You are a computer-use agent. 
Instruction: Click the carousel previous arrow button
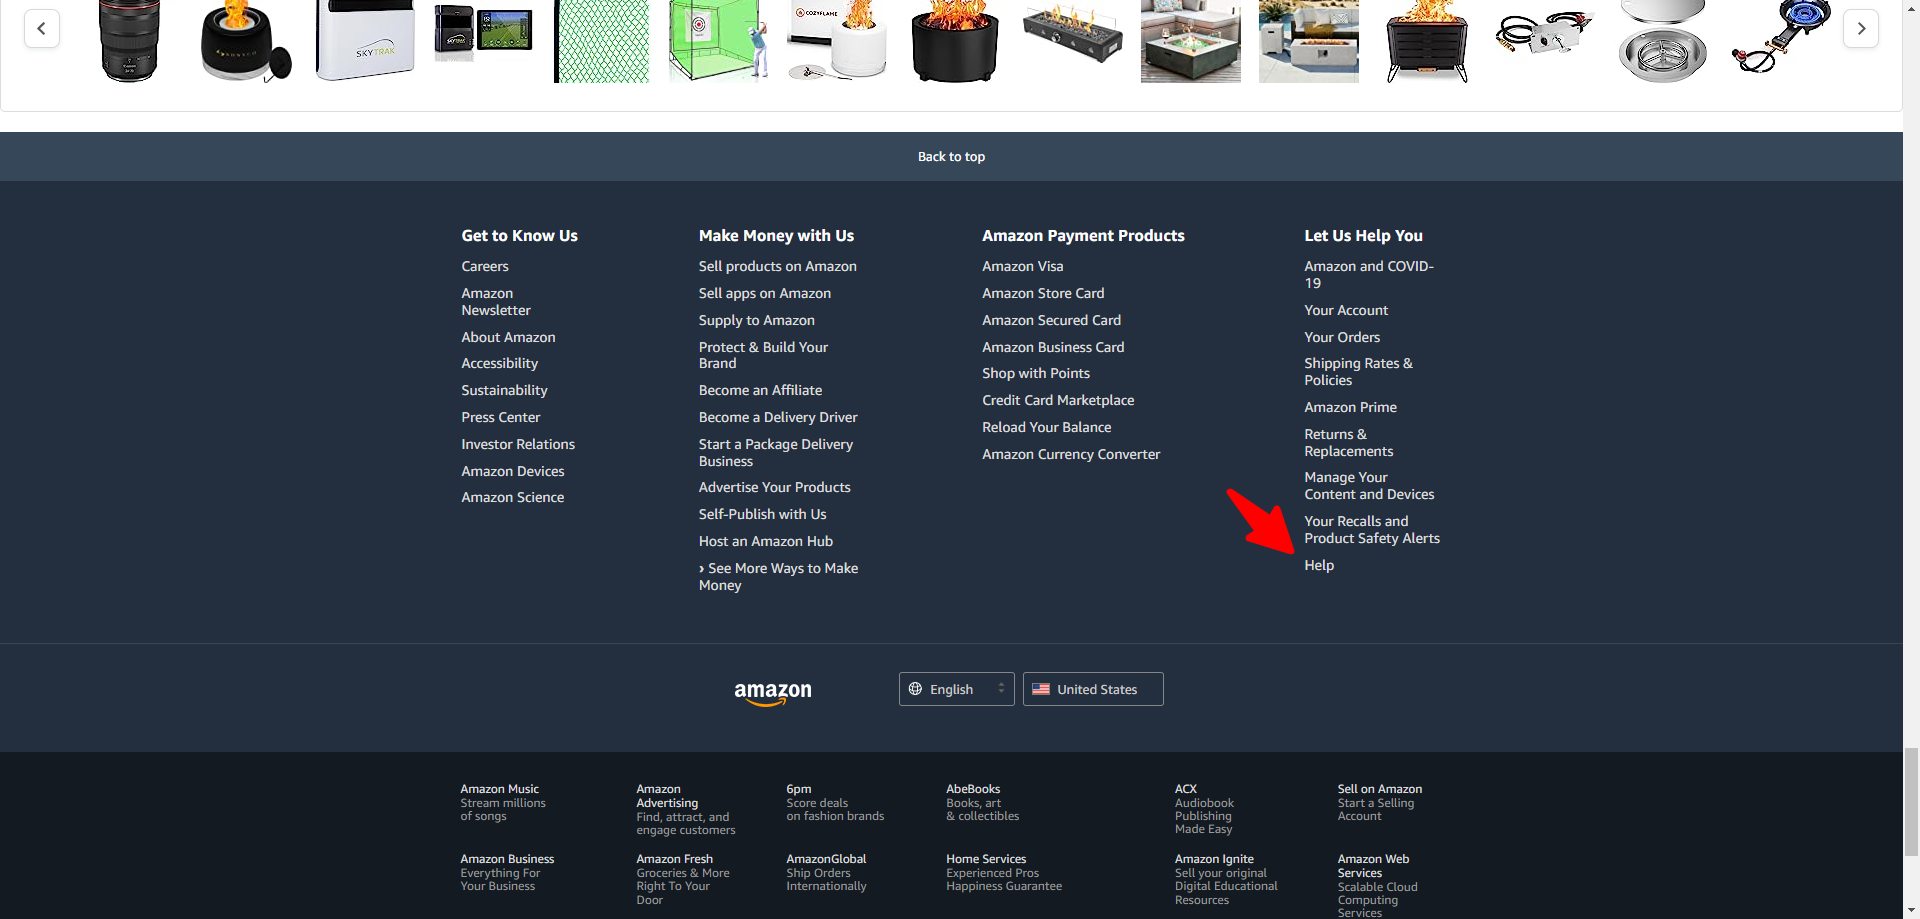(x=41, y=28)
